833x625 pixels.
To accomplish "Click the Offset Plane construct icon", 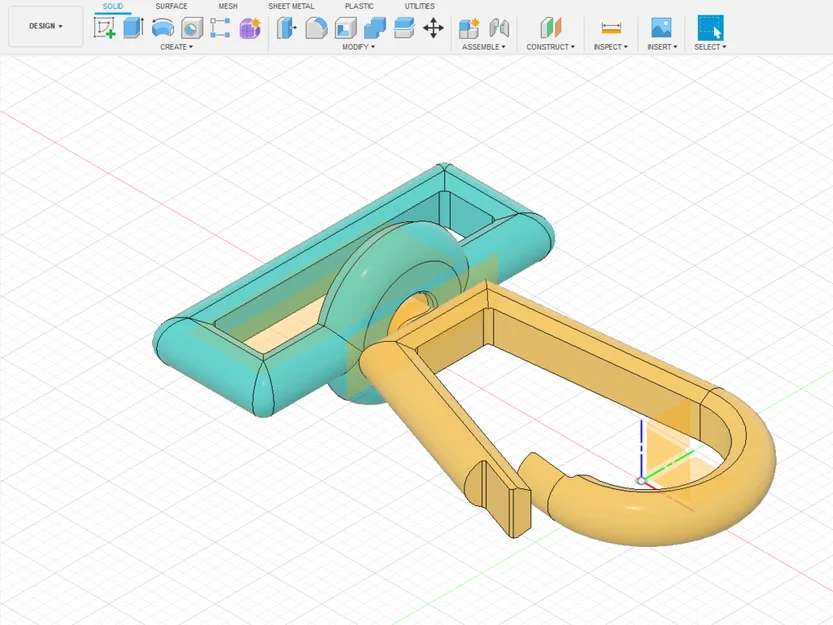I will (x=550, y=28).
